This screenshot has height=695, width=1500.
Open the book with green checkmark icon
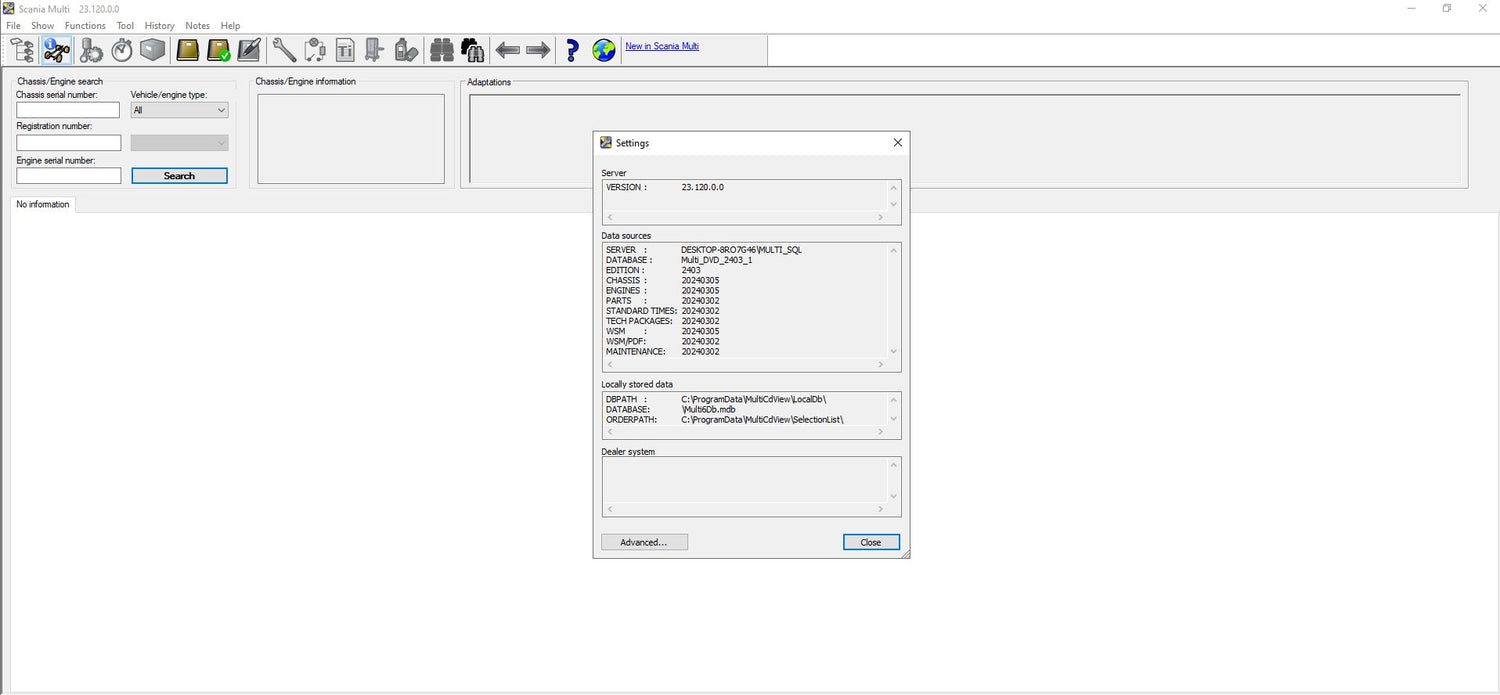(x=219, y=50)
